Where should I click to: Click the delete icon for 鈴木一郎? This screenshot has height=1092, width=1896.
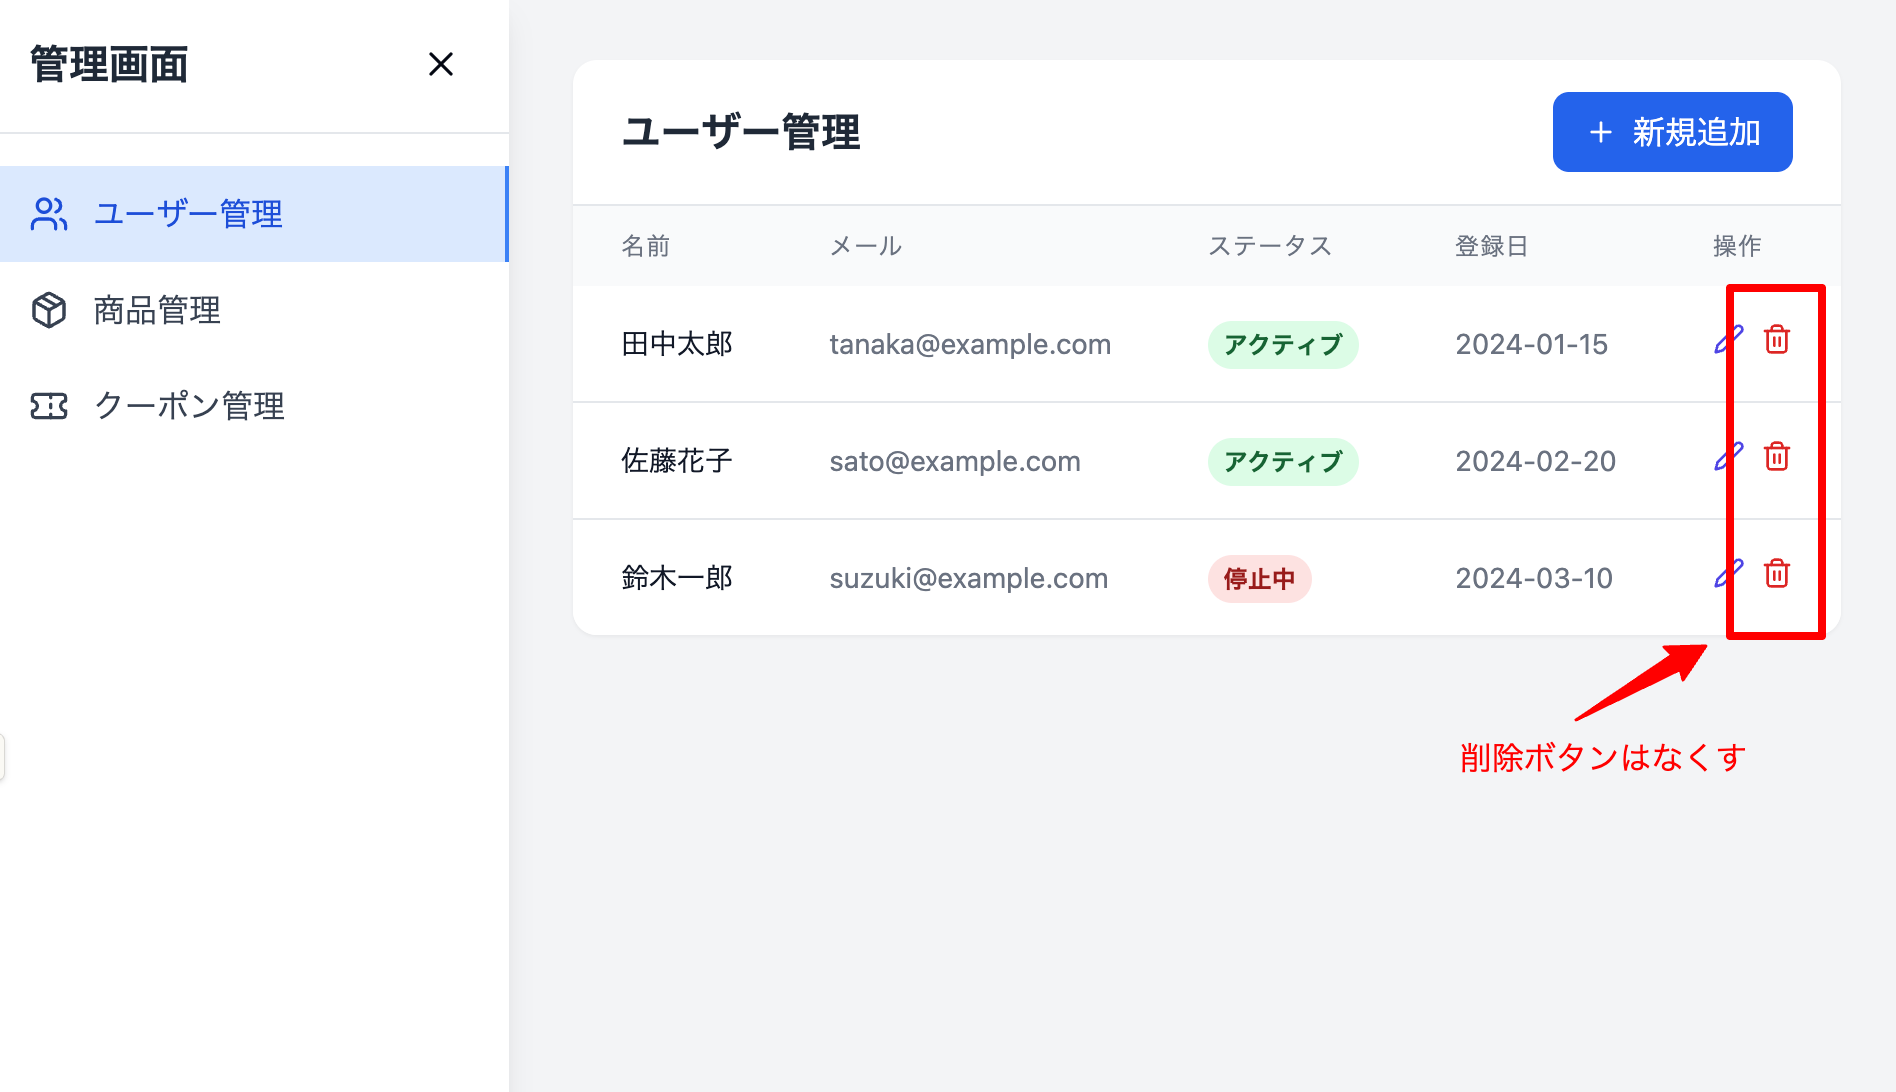click(x=1777, y=575)
